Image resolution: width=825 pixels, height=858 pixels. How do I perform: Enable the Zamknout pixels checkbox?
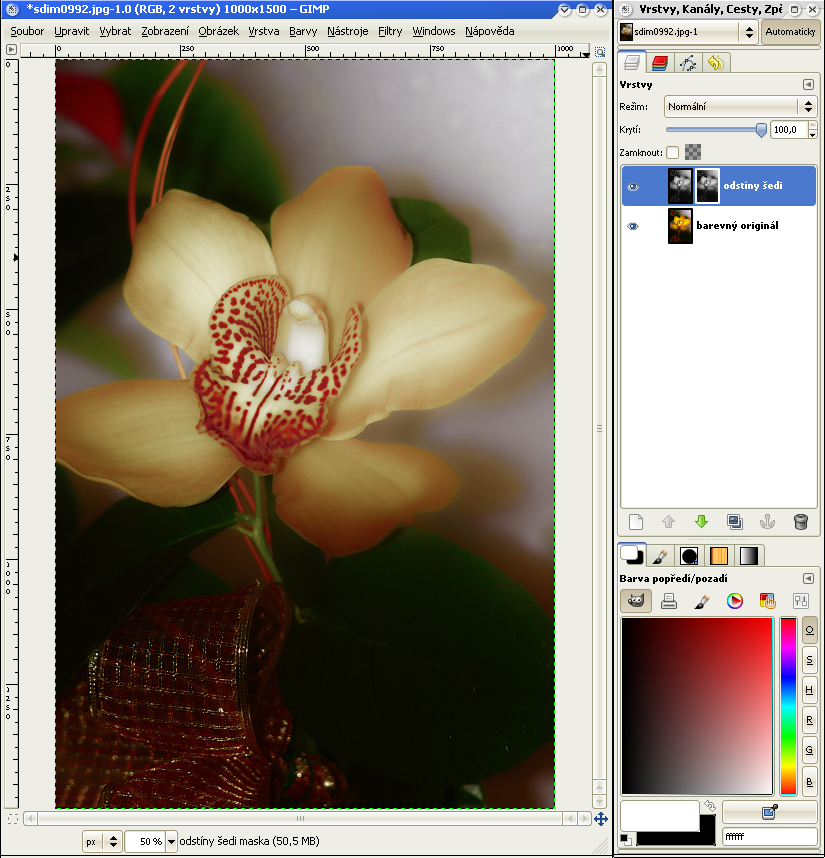[673, 152]
